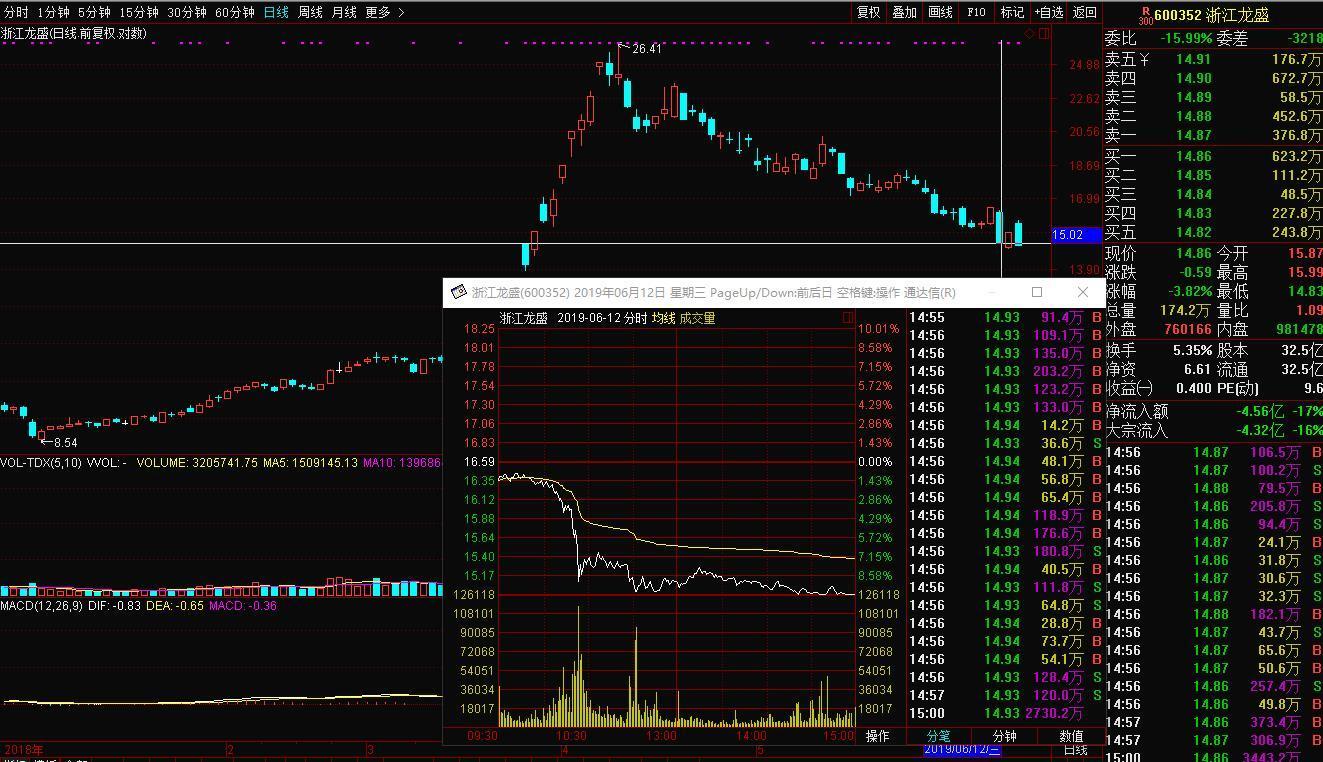Maximize the 浙江龙盛 intraday popup window

click(x=1037, y=292)
